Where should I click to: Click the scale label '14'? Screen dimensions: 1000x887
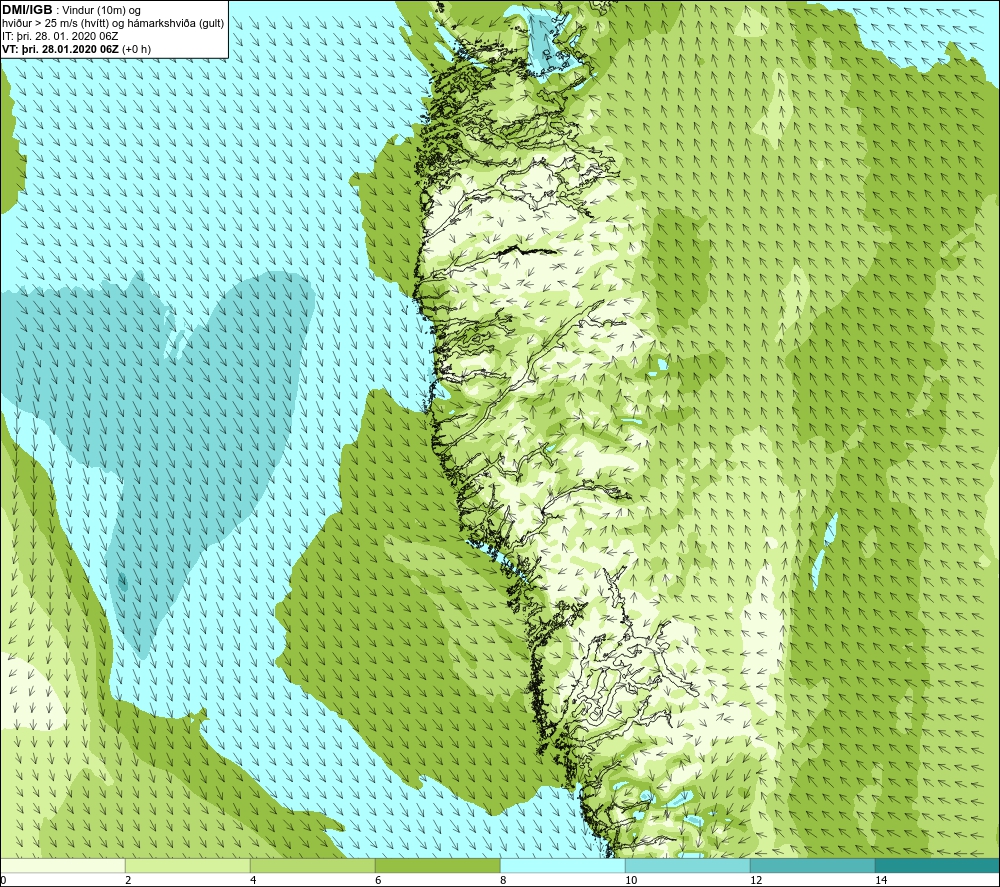coord(881,880)
